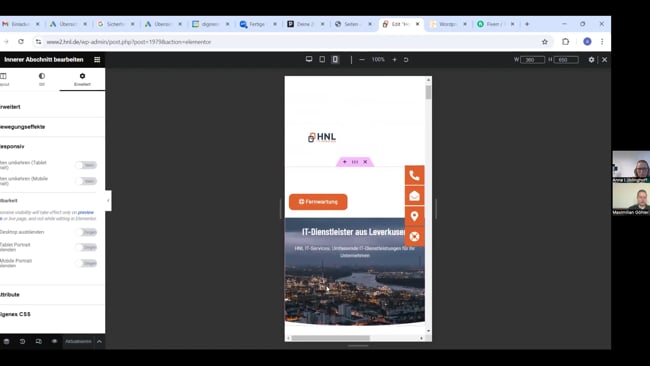650x366 pixels.
Task: Collapse the Responsiv section
Action: [x=52, y=146]
